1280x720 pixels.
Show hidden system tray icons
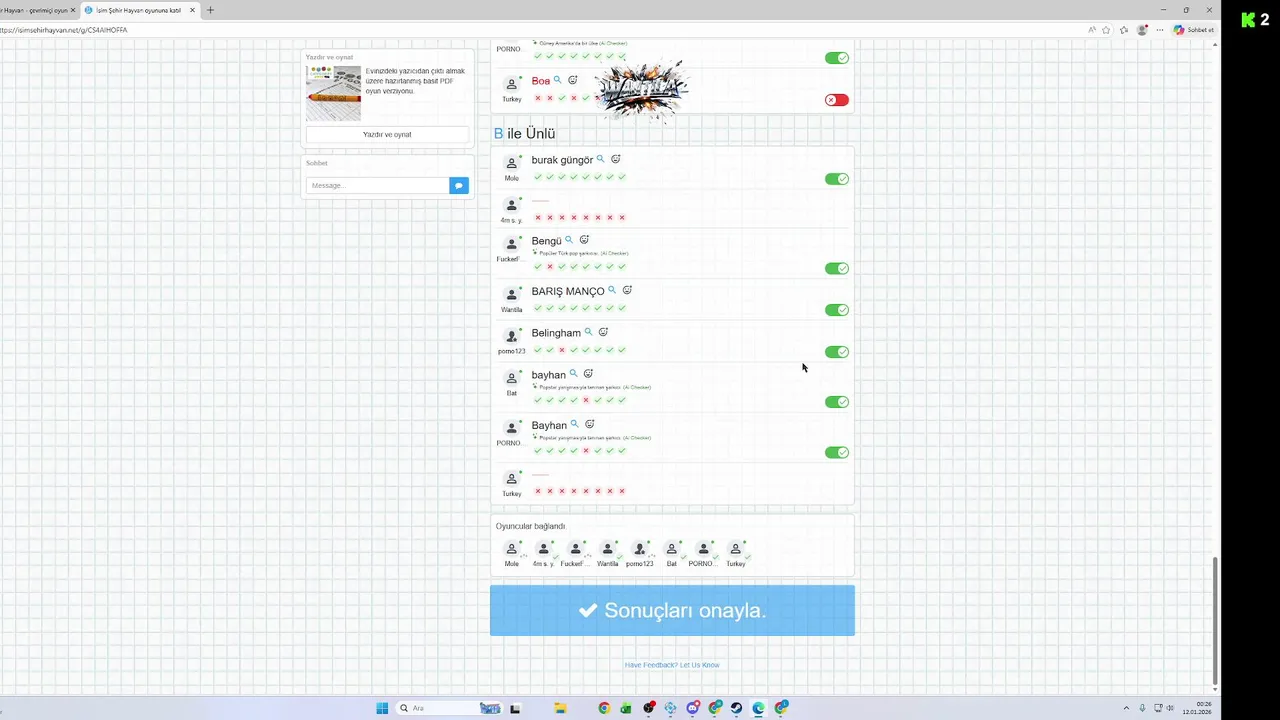[x=1126, y=708]
